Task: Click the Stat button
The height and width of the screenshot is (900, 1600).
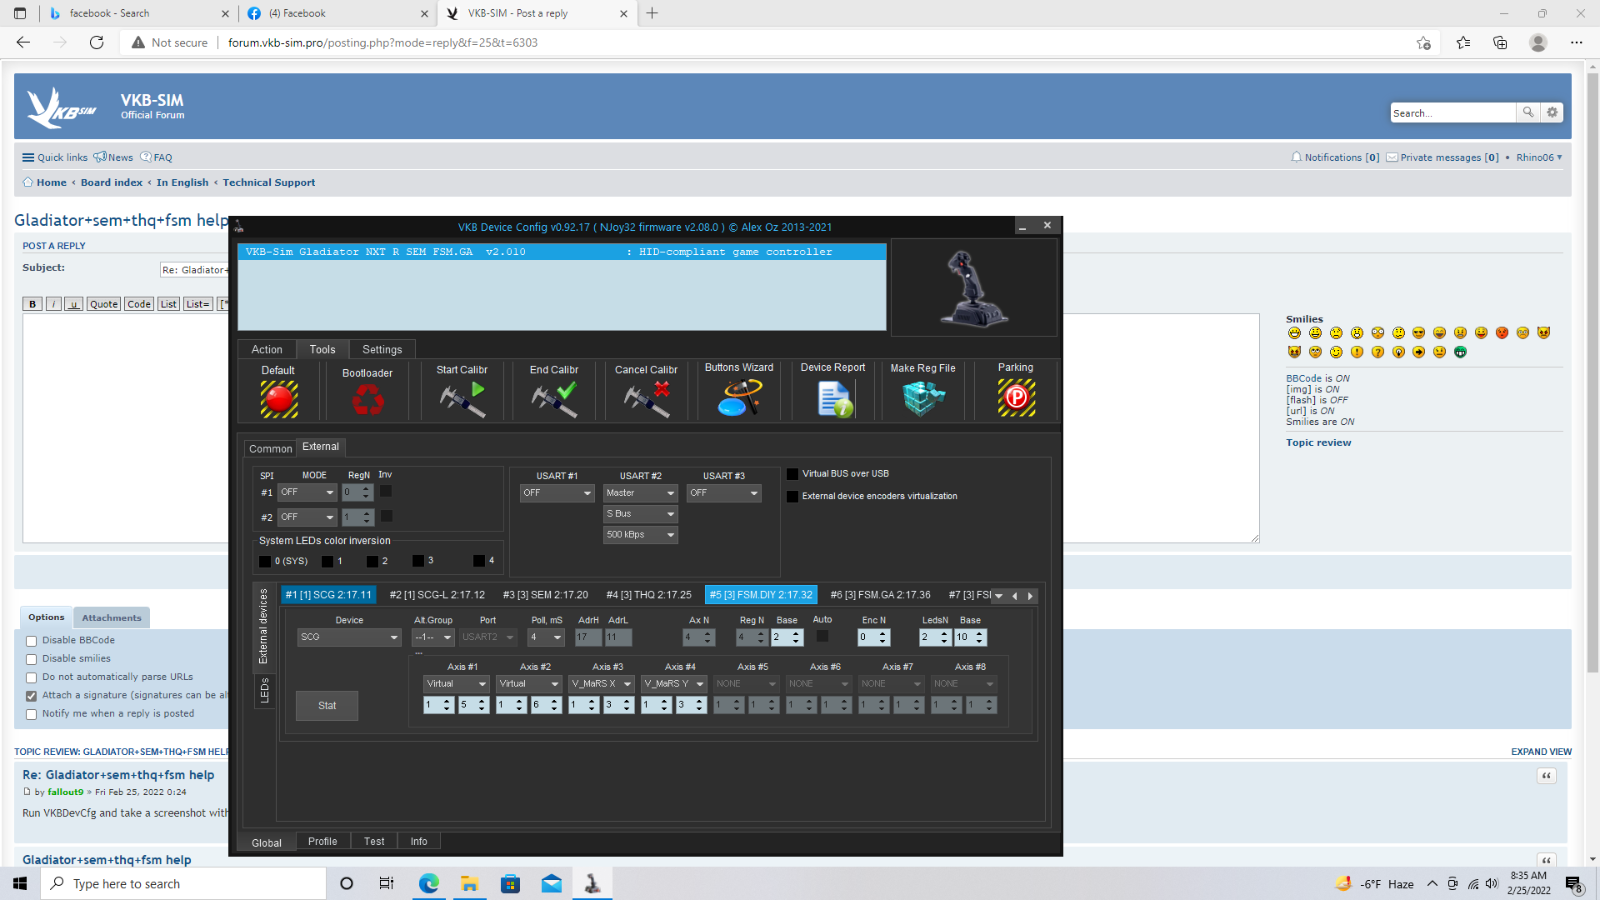Action: point(327,706)
